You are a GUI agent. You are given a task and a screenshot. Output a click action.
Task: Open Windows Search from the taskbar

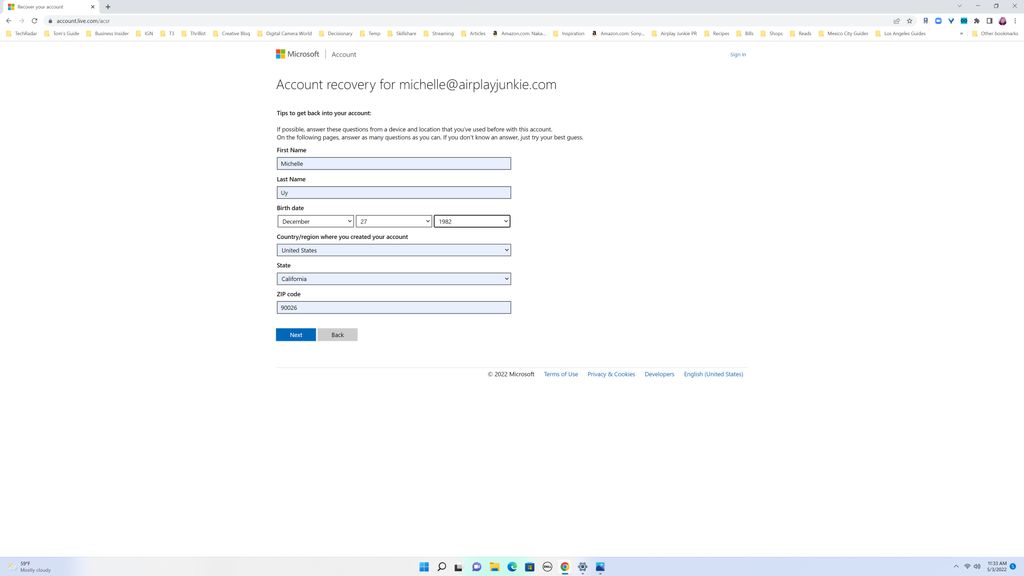coord(441,567)
